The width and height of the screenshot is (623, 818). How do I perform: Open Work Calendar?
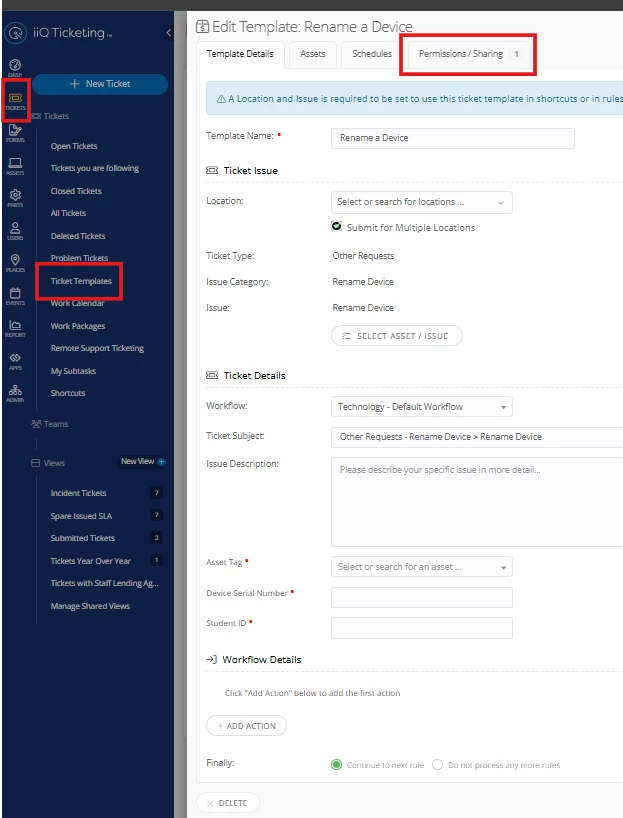click(77, 303)
